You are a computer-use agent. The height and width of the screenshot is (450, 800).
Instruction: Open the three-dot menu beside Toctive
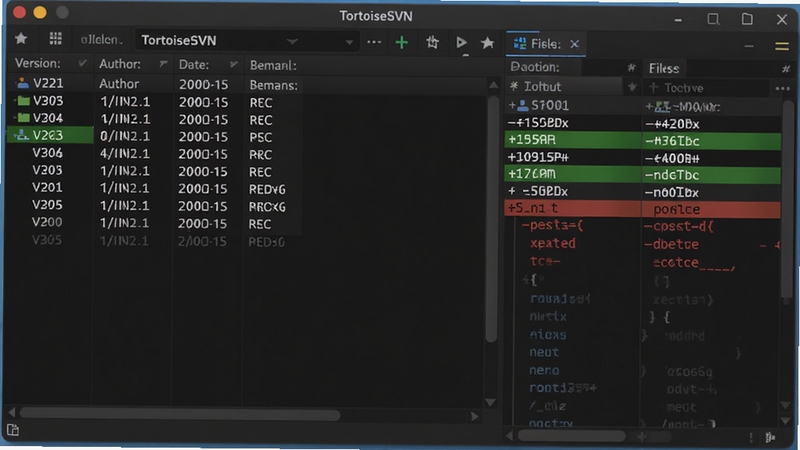(782, 89)
